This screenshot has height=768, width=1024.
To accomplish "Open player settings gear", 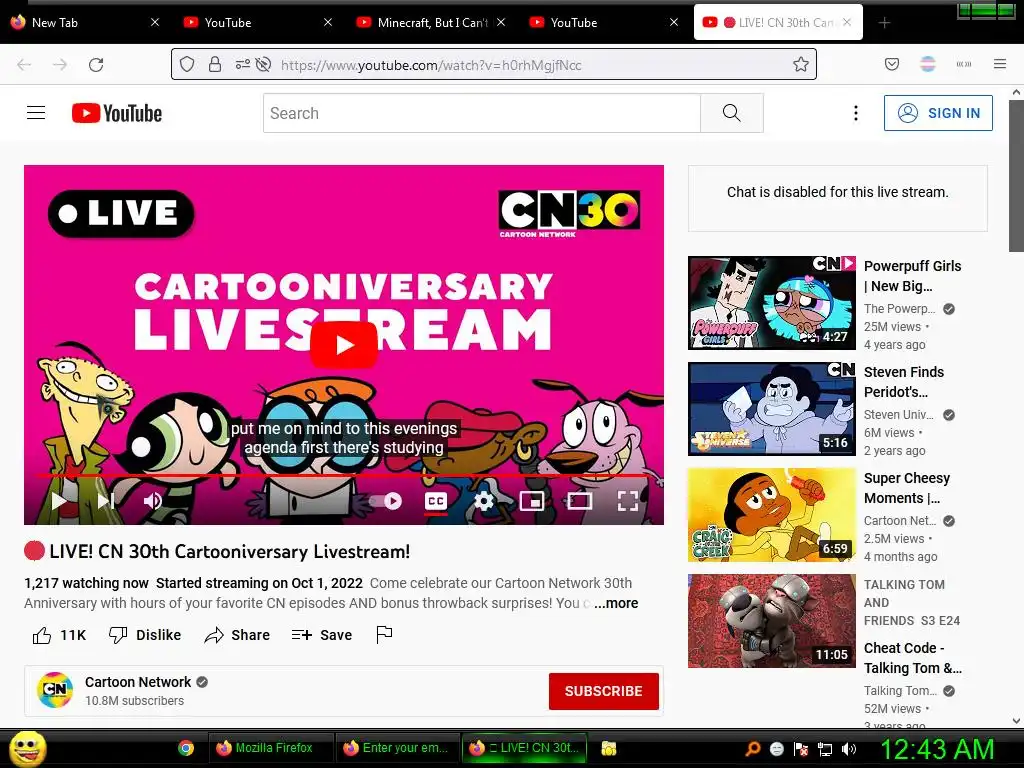I will 484,501.
